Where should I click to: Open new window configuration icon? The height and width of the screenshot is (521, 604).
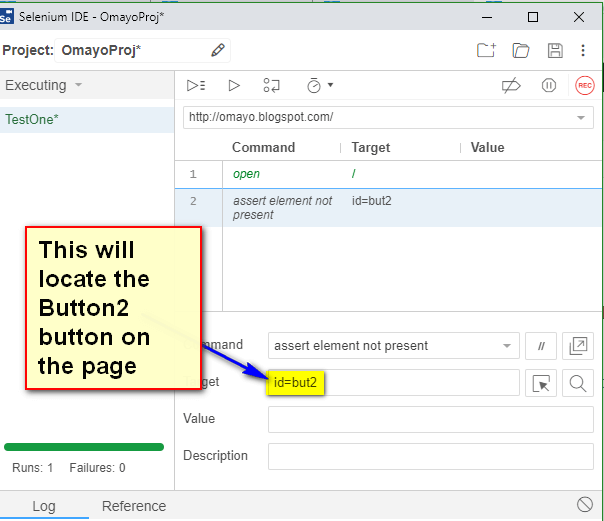pos(578,346)
